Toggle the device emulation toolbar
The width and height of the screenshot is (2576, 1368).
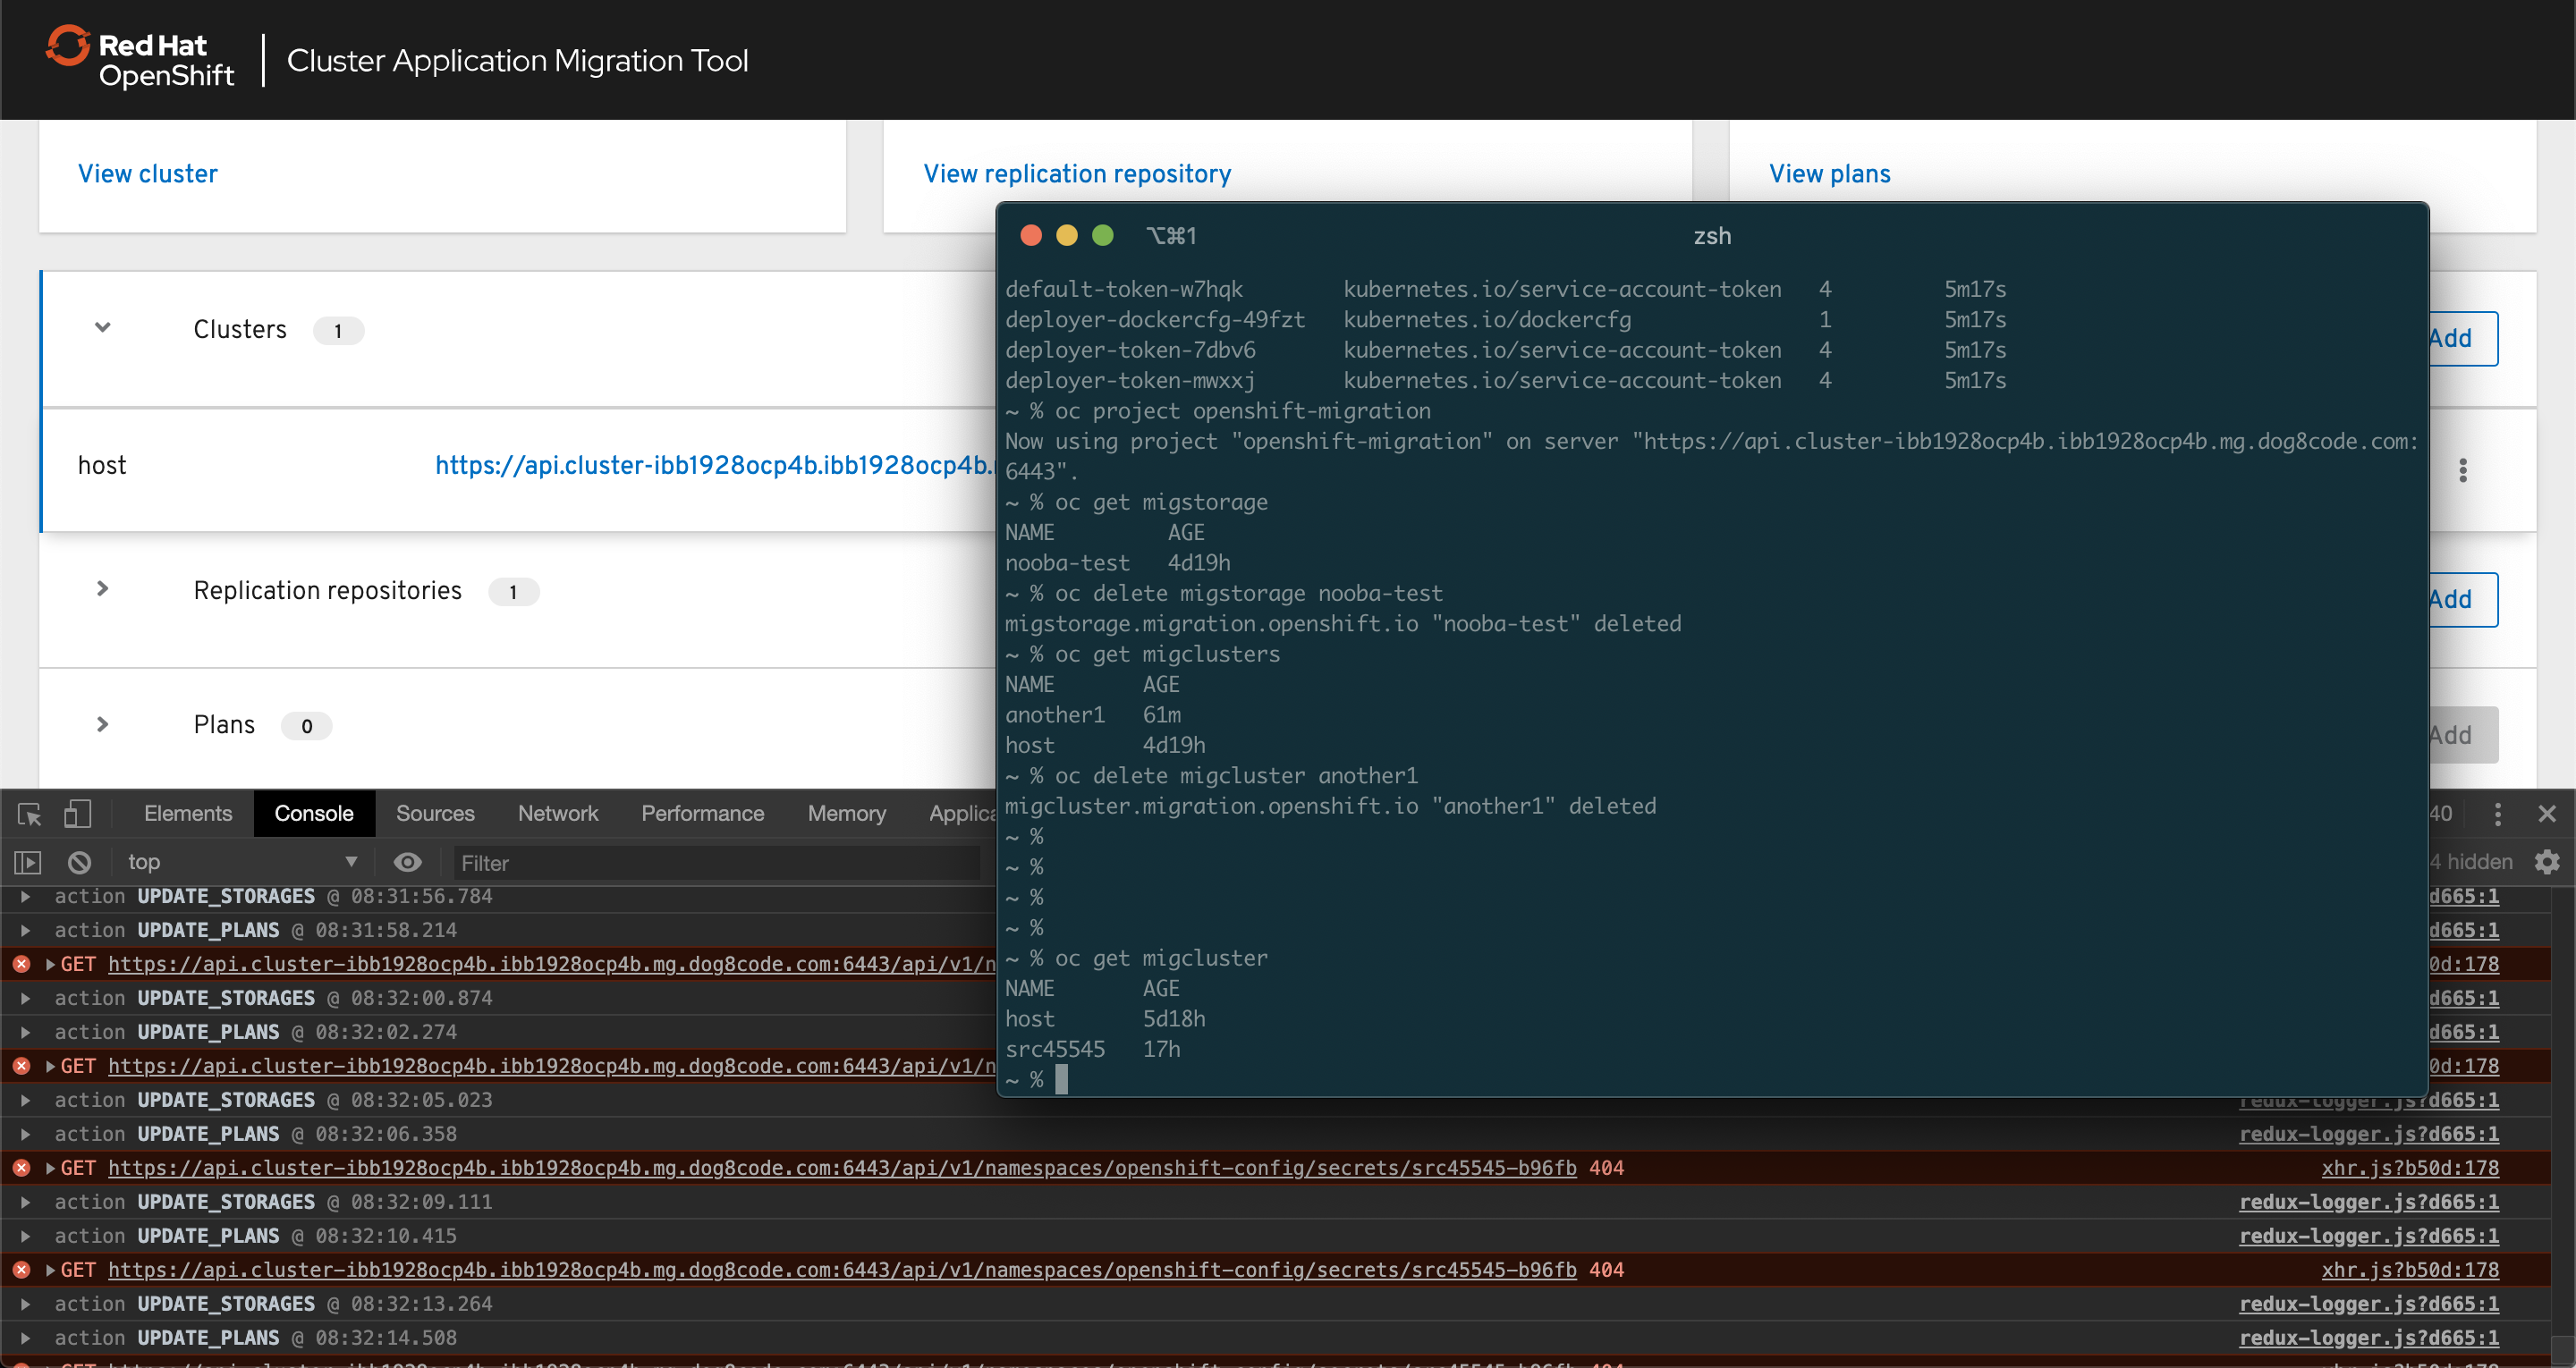(79, 813)
